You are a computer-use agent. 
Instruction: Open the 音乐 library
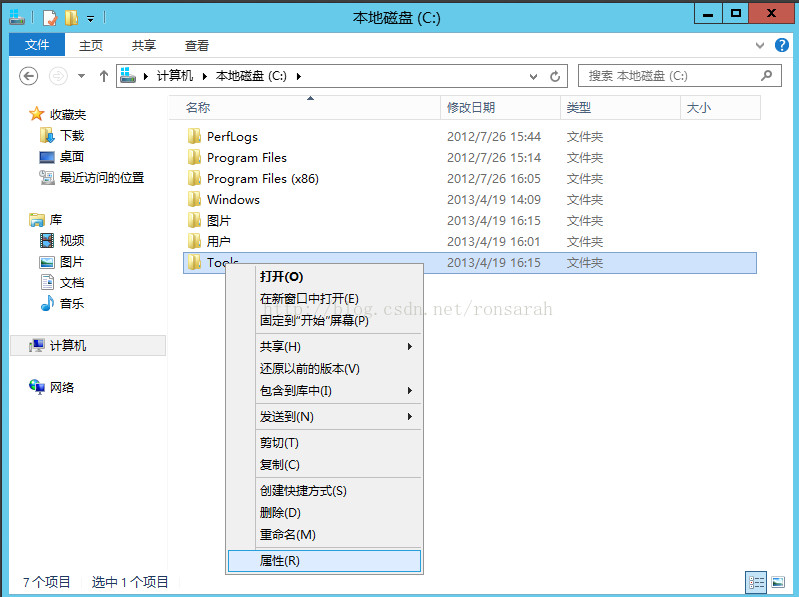point(72,304)
